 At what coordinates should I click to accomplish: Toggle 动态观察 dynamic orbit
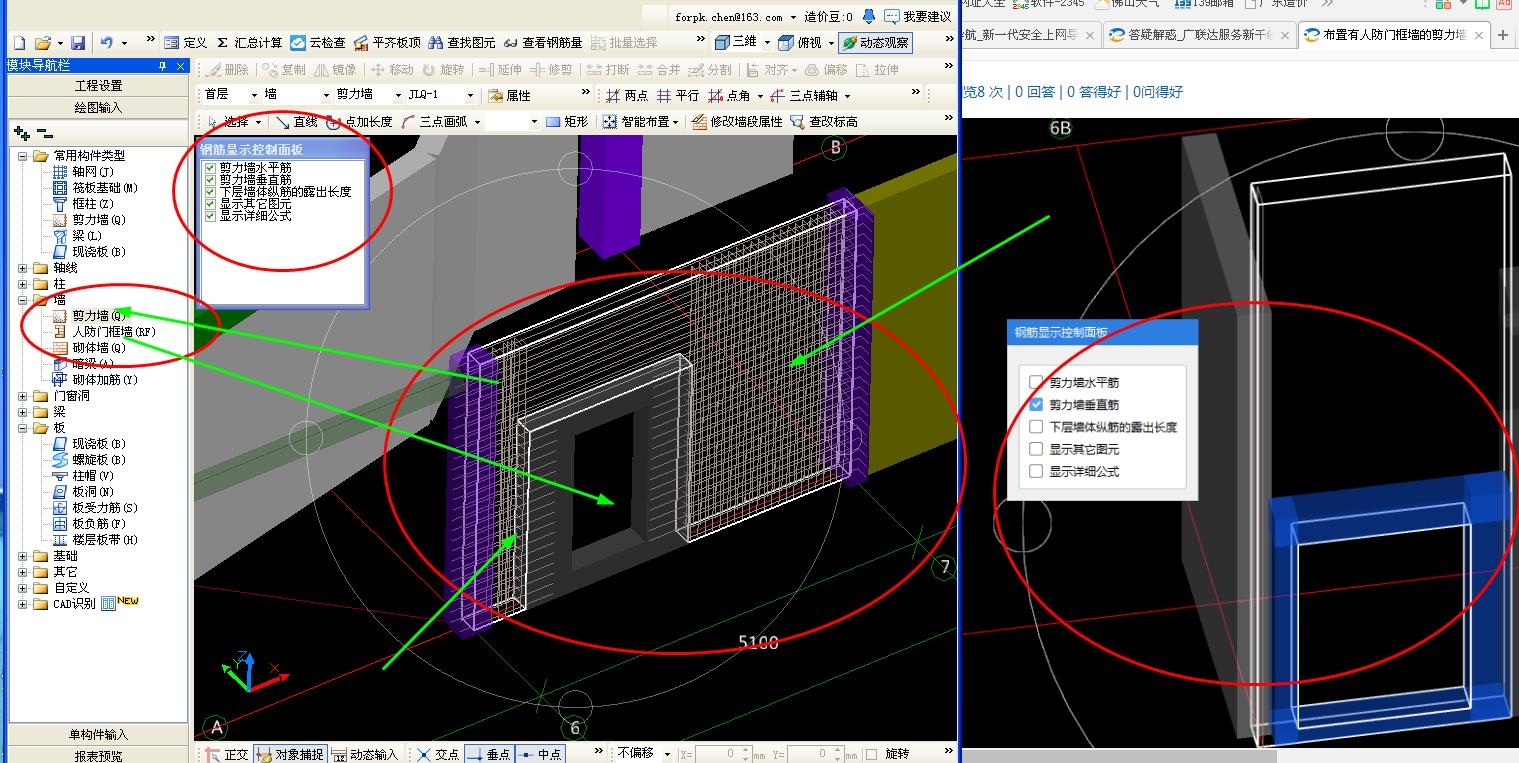875,43
